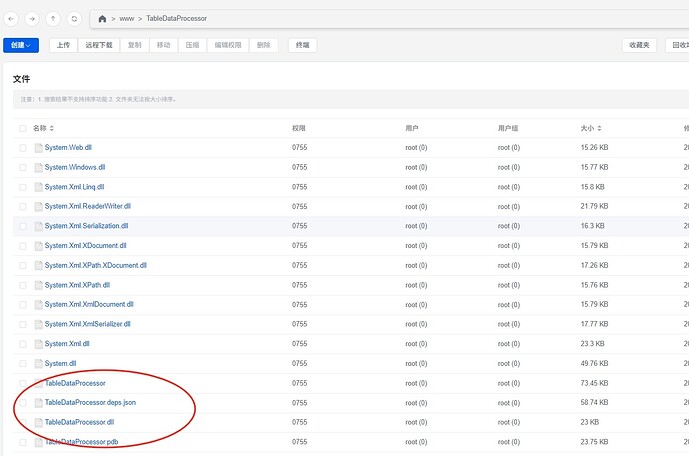Click the file icon beside System.dll
Screen dimensions: 689x456
pyautogui.click(x=39, y=364)
